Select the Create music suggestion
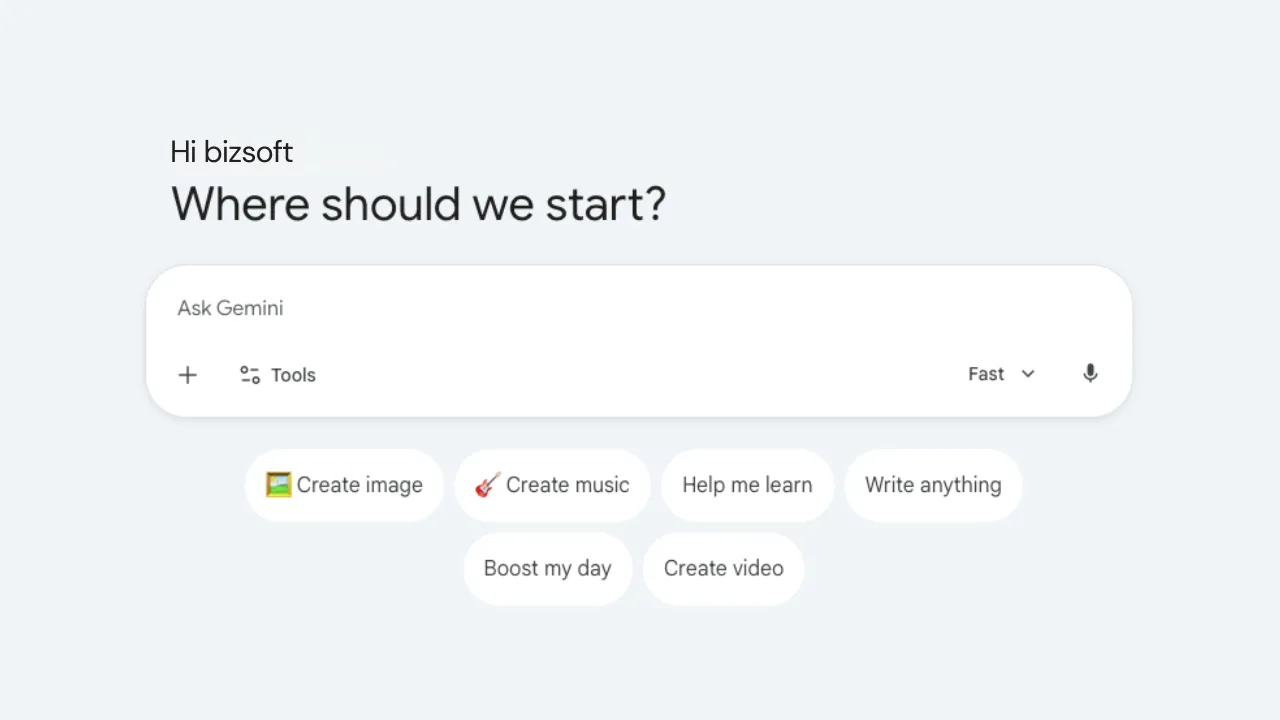The height and width of the screenshot is (720, 1280). 552,485
